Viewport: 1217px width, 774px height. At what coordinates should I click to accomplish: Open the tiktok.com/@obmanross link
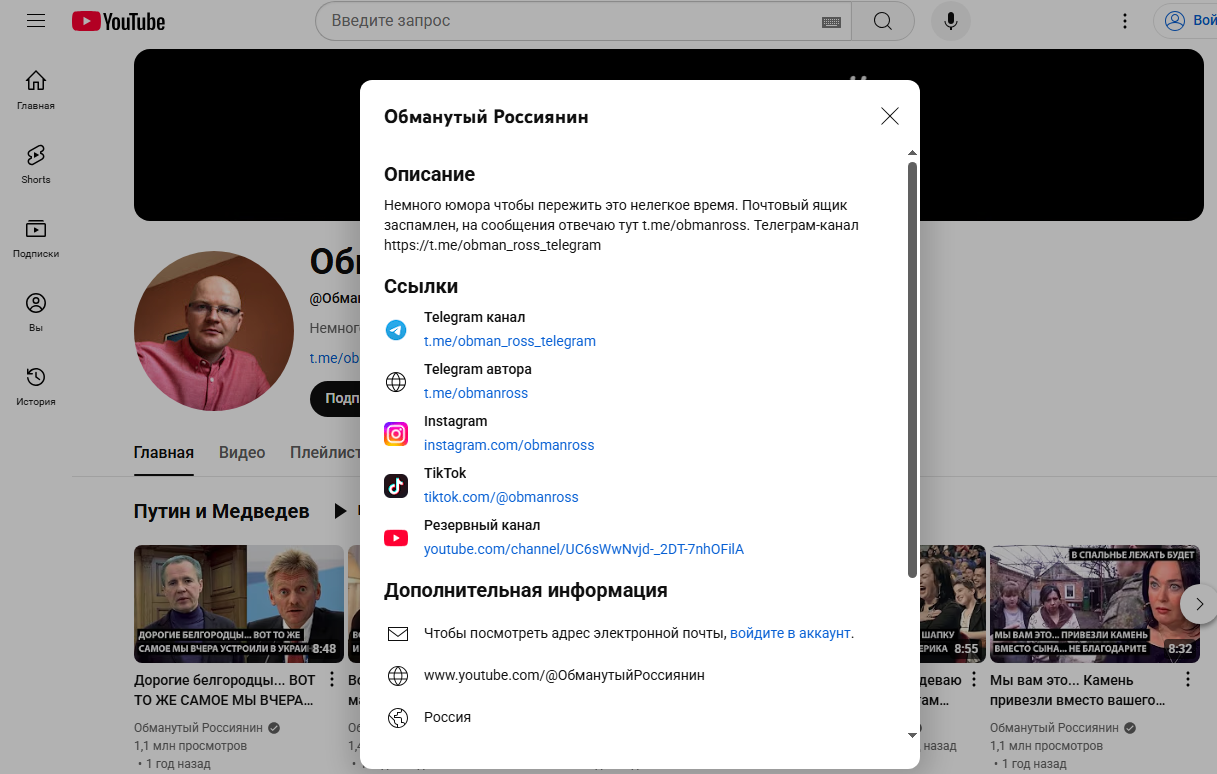[x=501, y=497]
